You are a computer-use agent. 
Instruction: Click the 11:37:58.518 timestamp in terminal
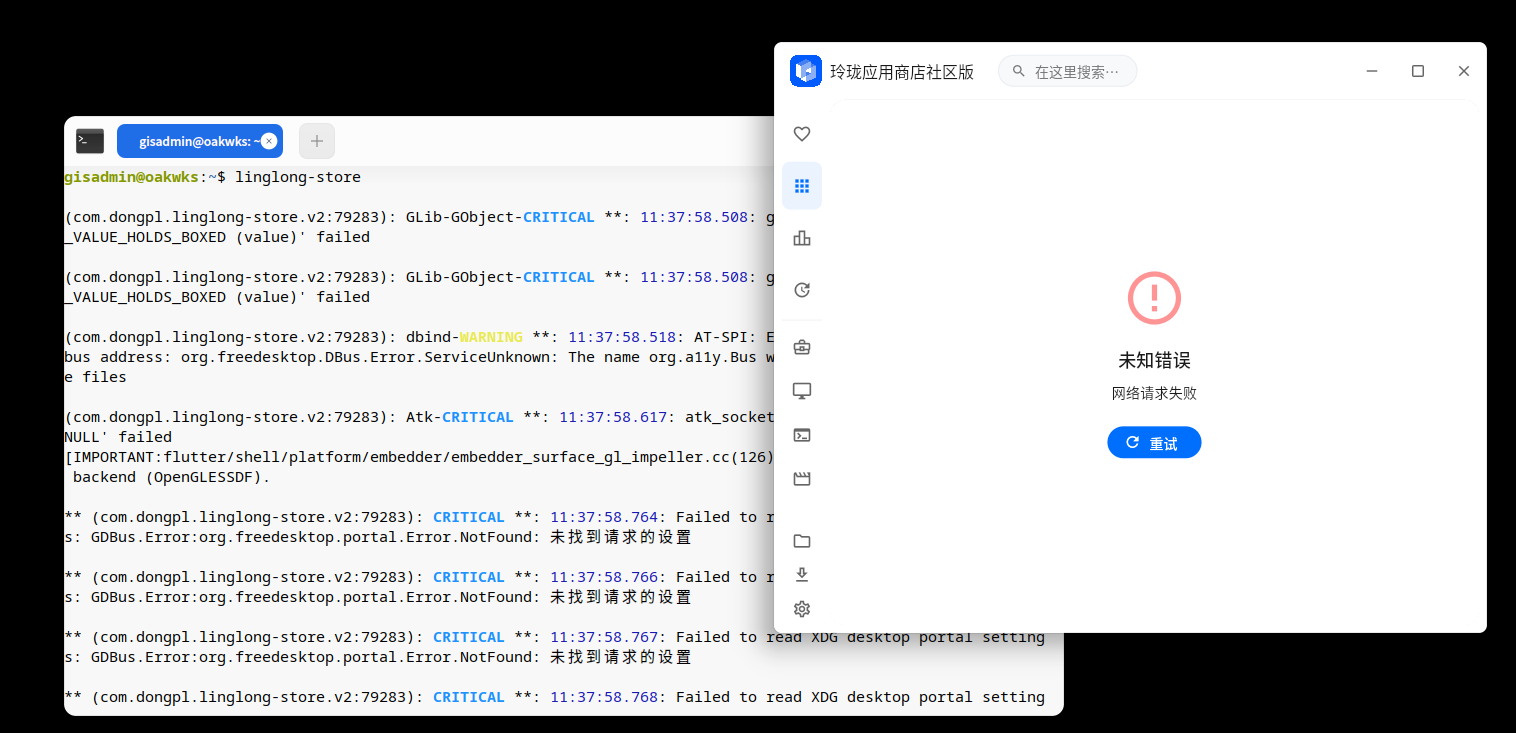[622, 337]
